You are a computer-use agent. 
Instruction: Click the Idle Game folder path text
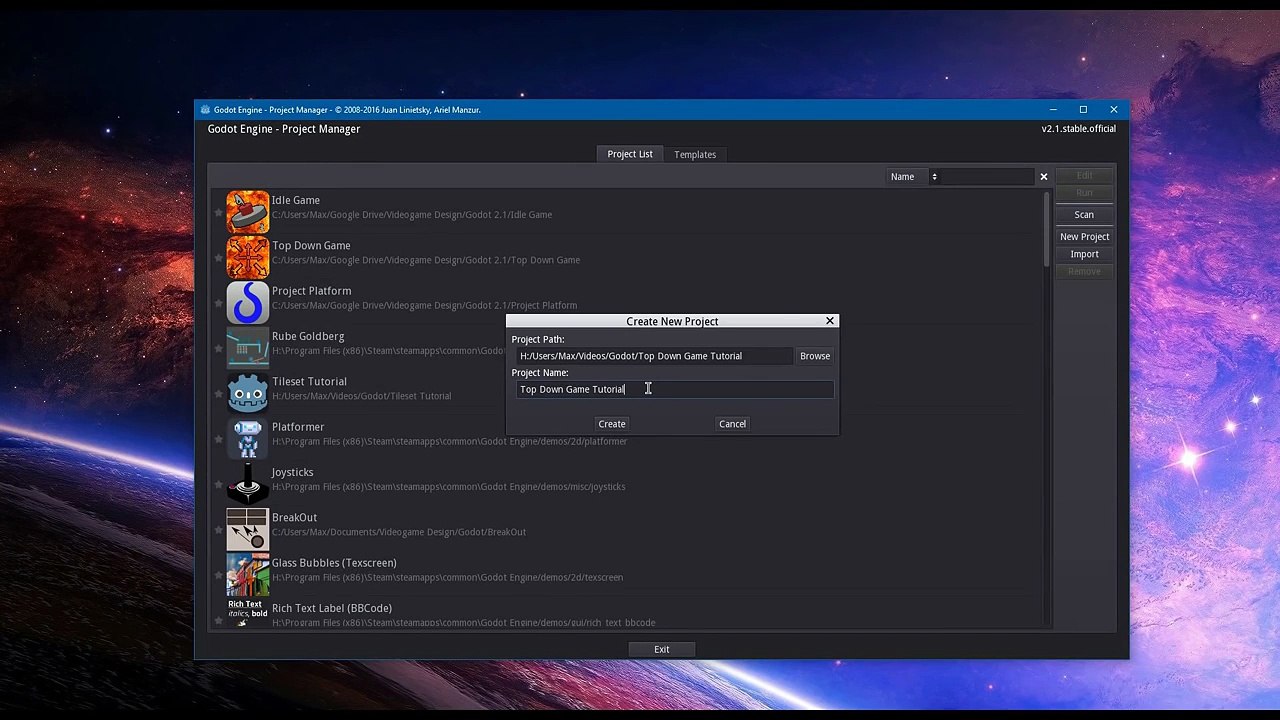412,215
